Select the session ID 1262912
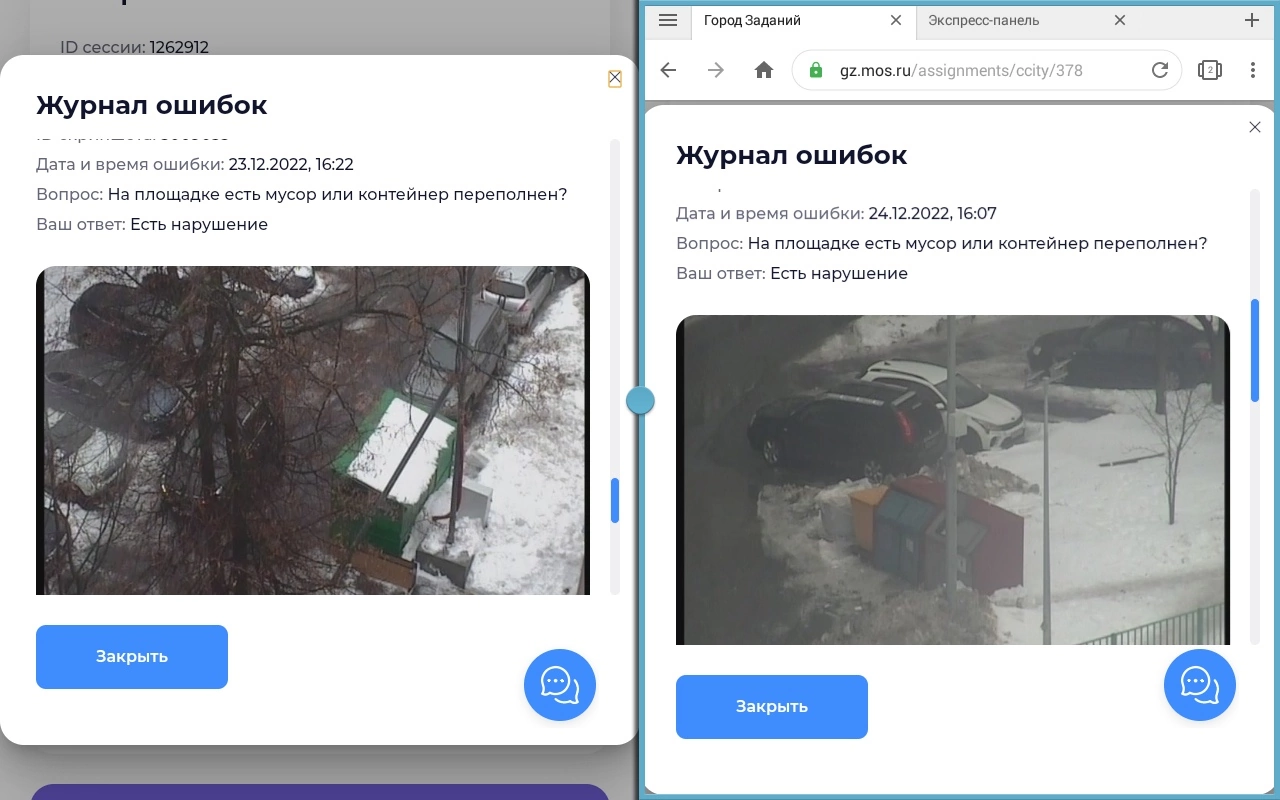This screenshot has width=1280, height=800. coord(179,47)
